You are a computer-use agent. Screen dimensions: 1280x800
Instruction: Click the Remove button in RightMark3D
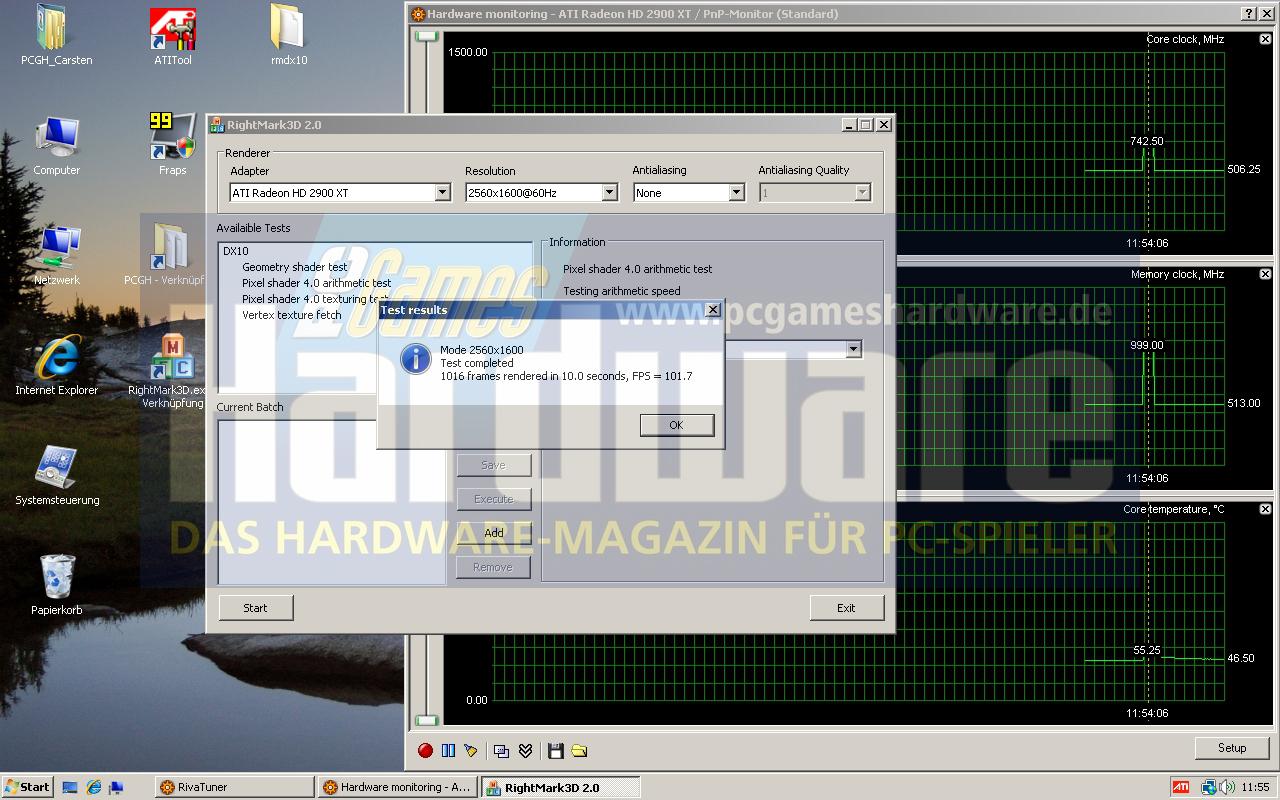click(x=494, y=567)
